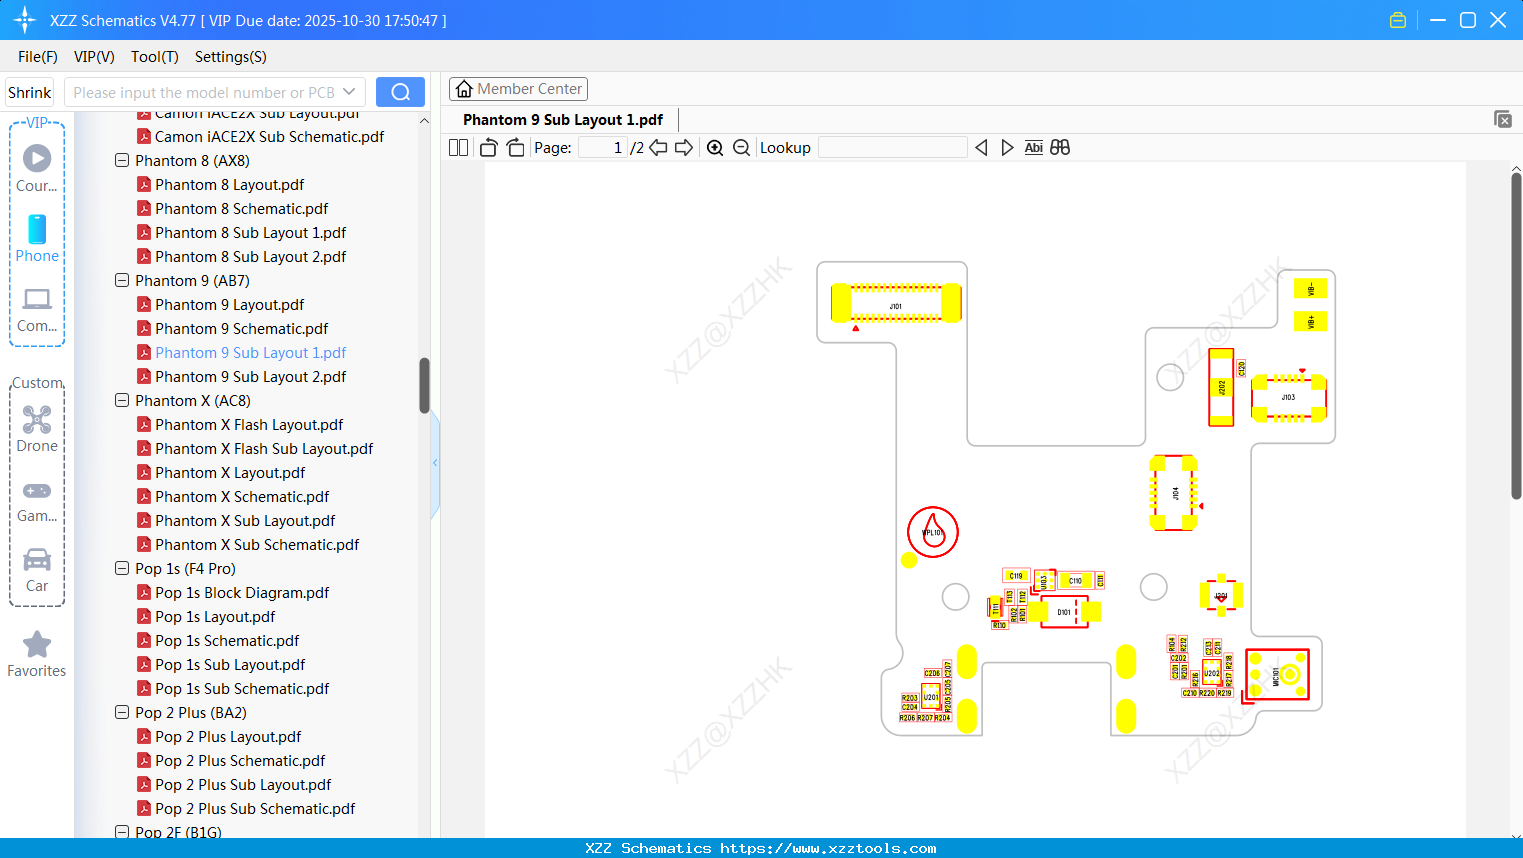
Task: Click the Shrink button
Action: point(30,92)
